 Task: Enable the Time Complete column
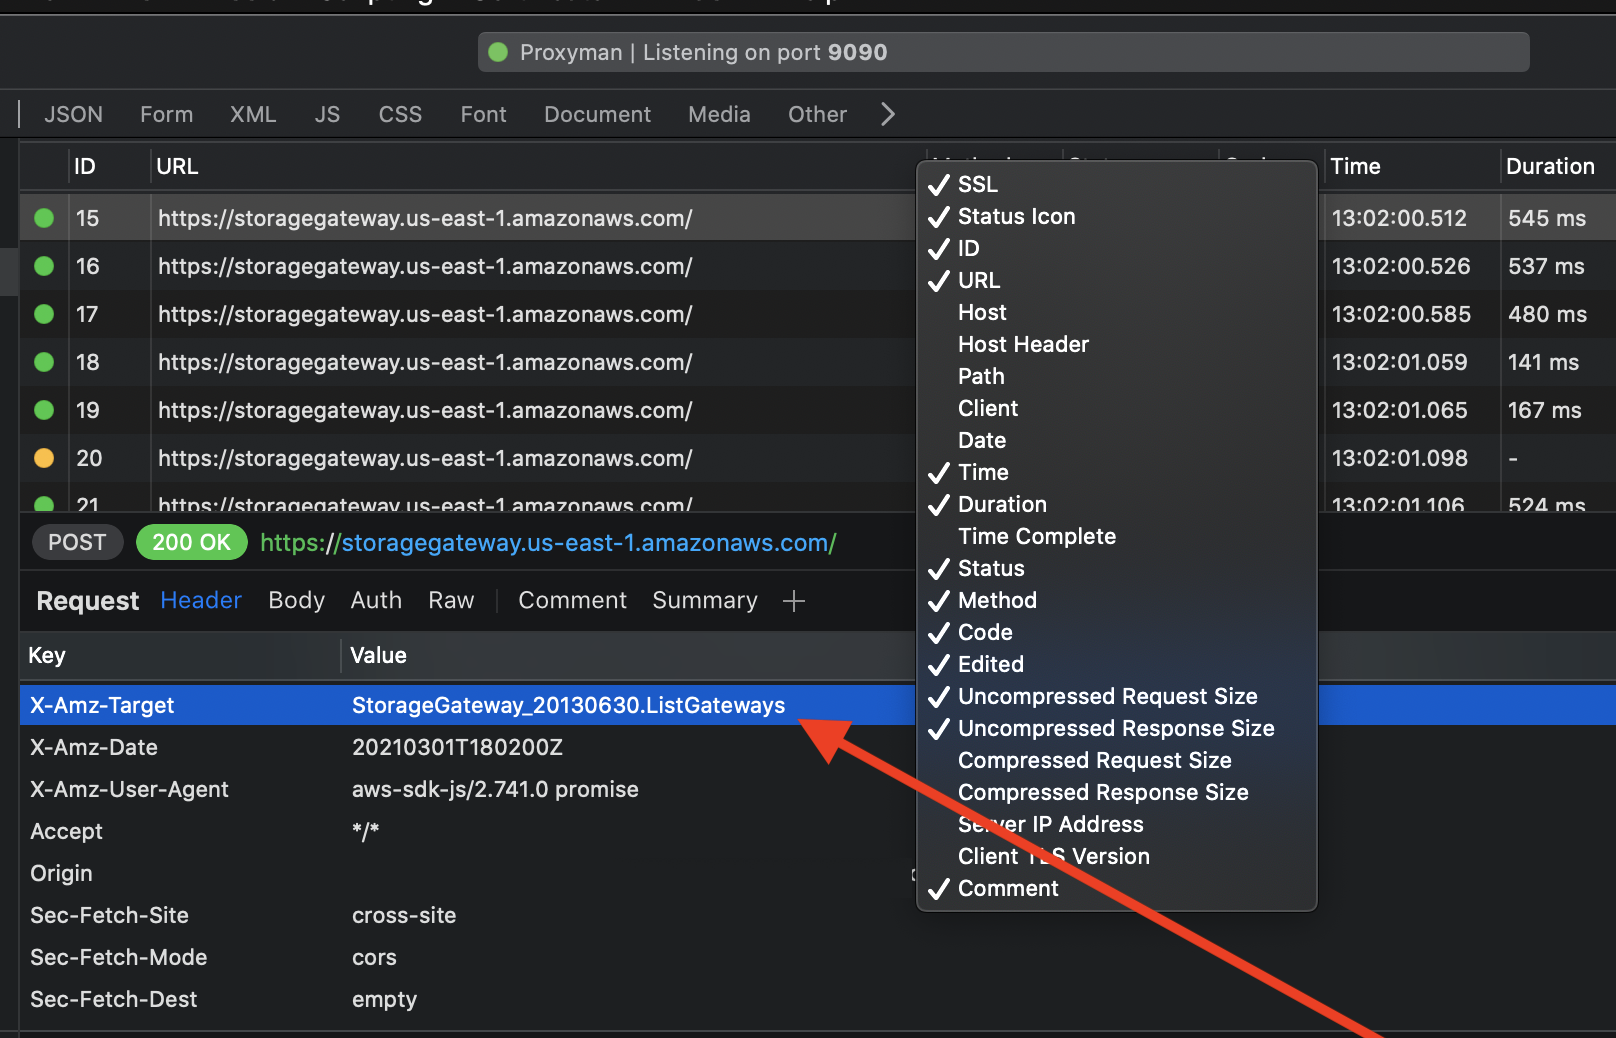pos(1037,536)
